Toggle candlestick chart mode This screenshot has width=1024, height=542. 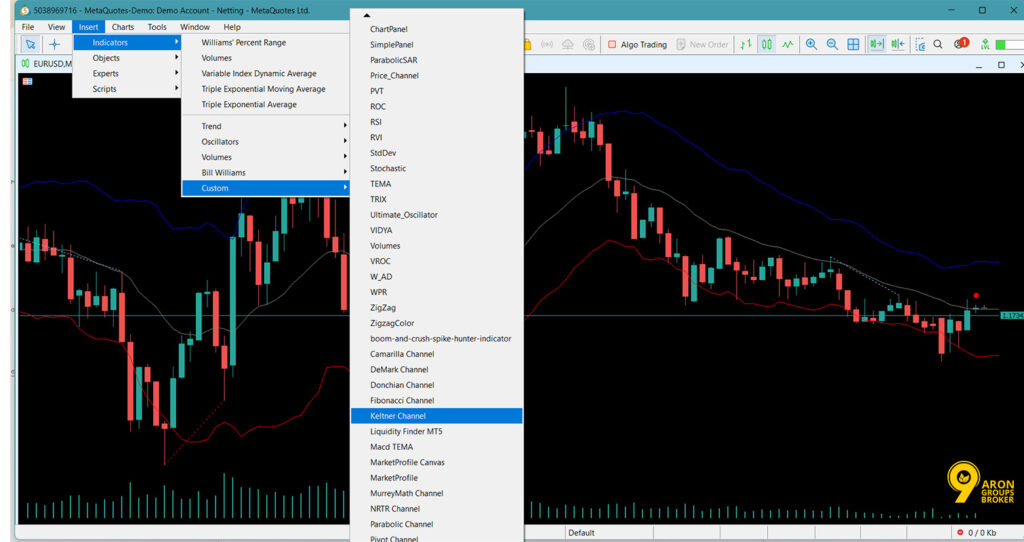click(x=767, y=44)
